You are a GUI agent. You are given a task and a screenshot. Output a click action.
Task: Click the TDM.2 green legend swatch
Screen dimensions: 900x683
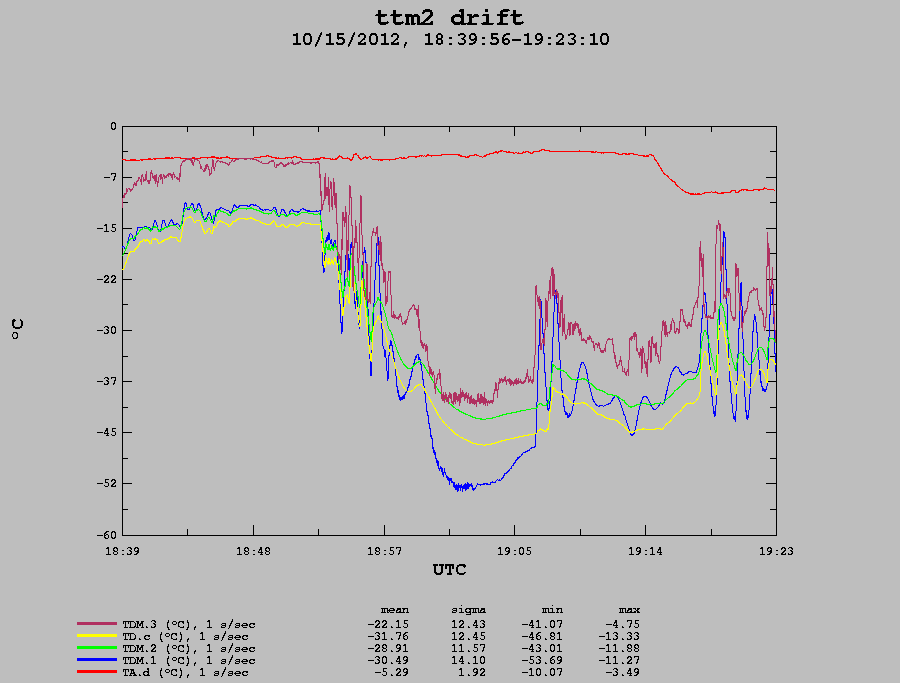point(97,648)
